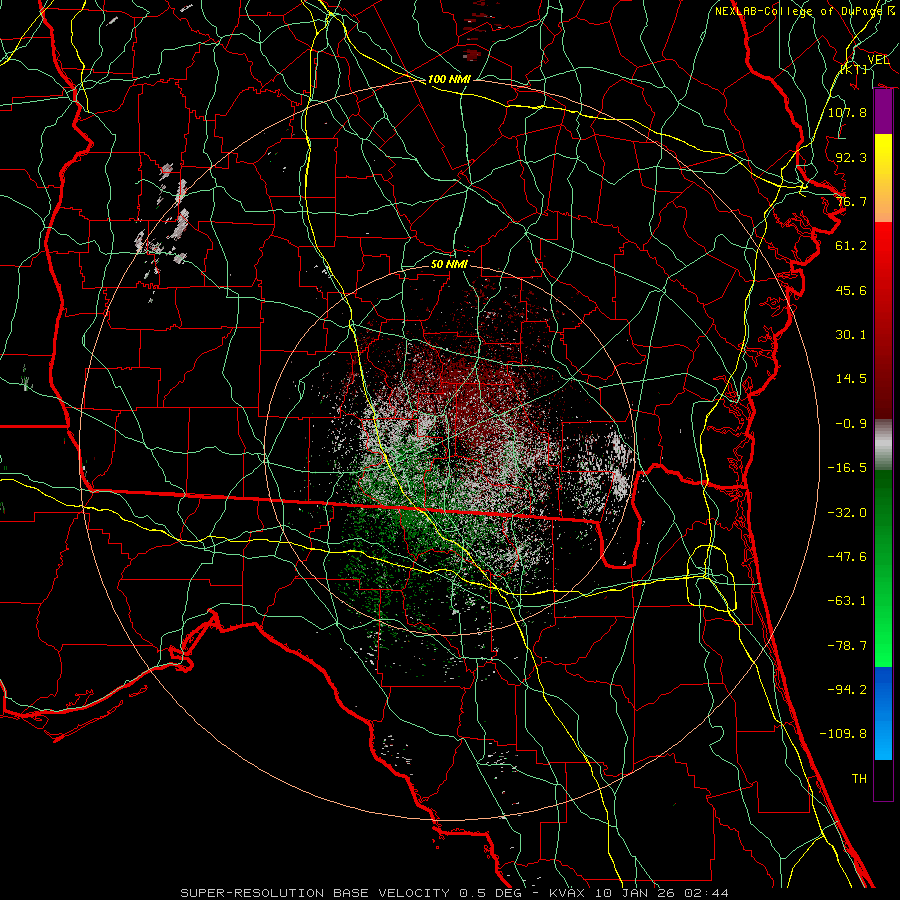Viewport: 900px width, 900px height.
Task: Select the -16.5 velocity scale value
Action: coord(847,468)
